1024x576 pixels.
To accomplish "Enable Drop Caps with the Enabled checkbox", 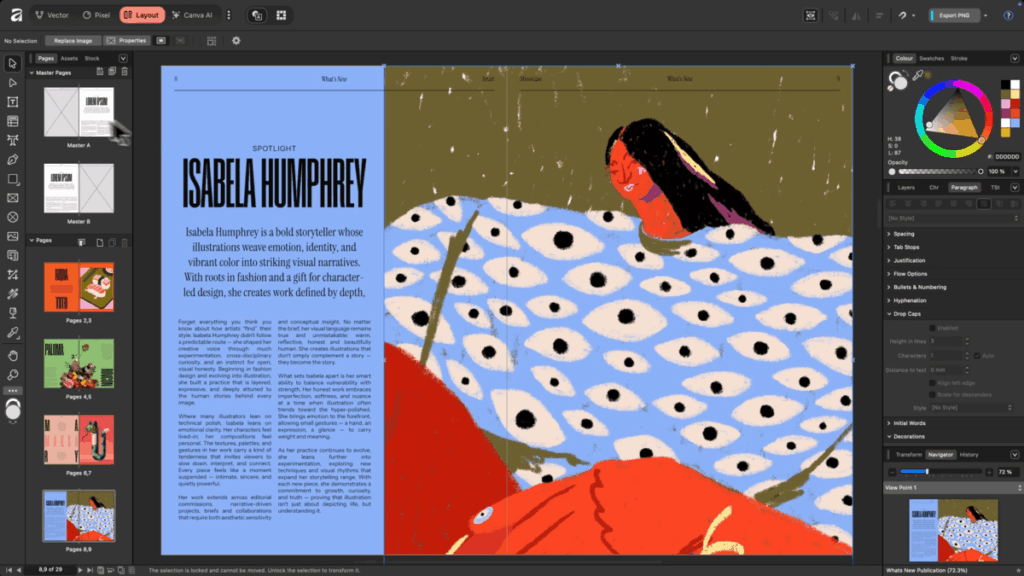I will pos(932,328).
